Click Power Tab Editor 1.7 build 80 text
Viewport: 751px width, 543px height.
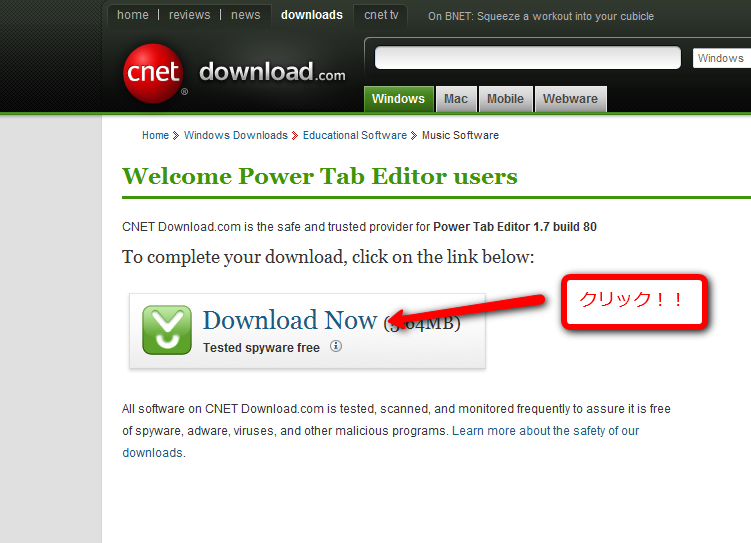(x=515, y=226)
